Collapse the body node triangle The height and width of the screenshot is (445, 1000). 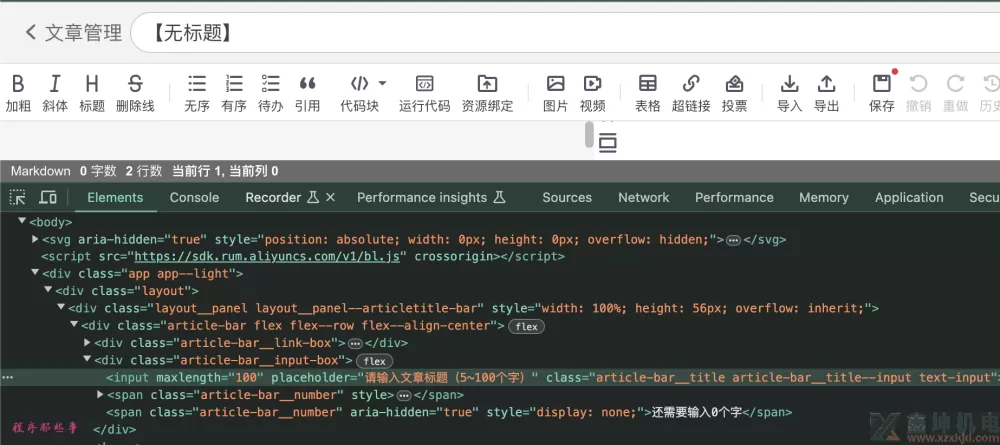22,221
